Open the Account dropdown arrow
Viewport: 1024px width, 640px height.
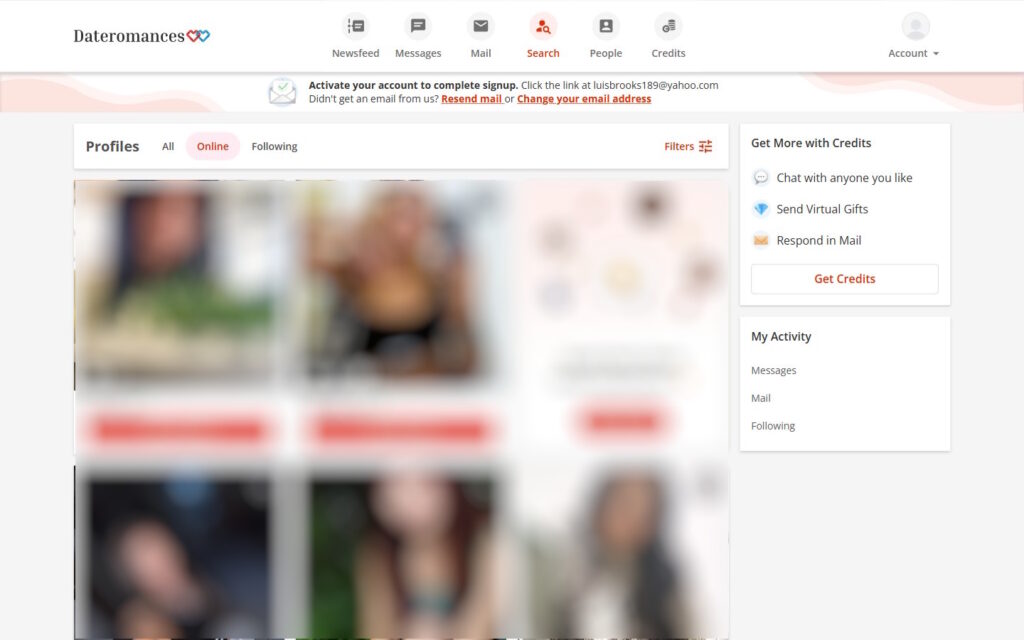[x=937, y=54]
